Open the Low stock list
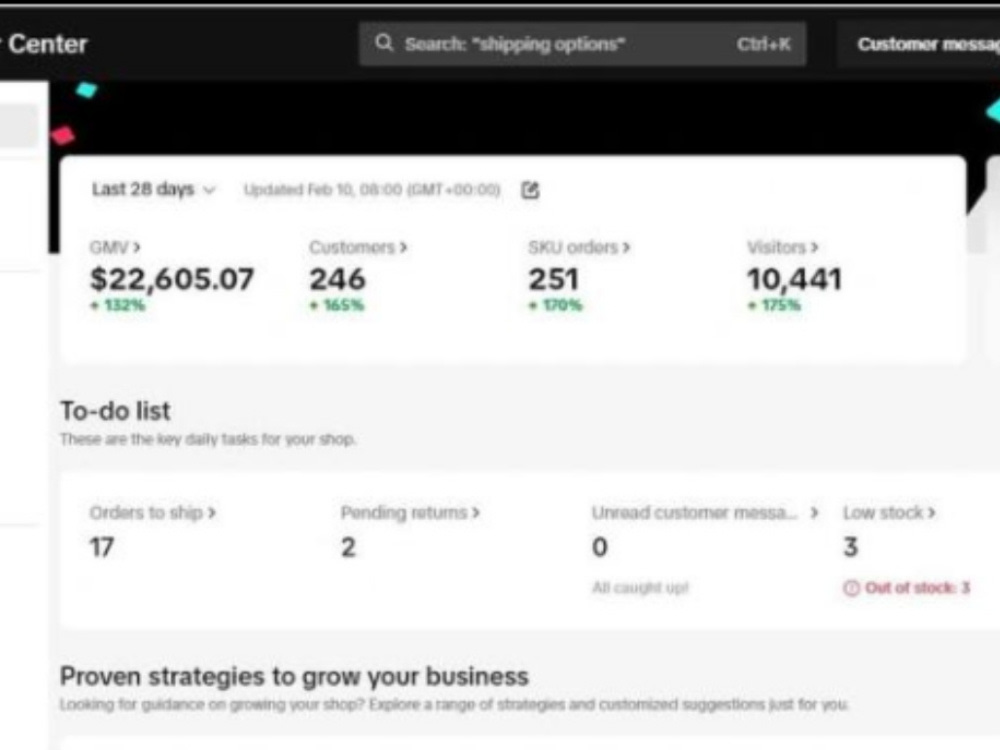The width and height of the screenshot is (1000, 750). [889, 513]
